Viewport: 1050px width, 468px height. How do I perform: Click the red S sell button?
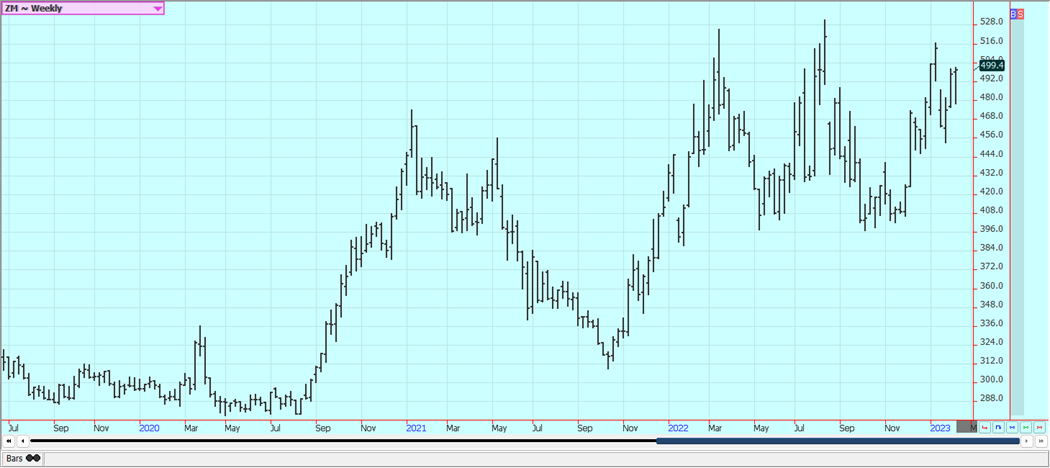point(1021,13)
